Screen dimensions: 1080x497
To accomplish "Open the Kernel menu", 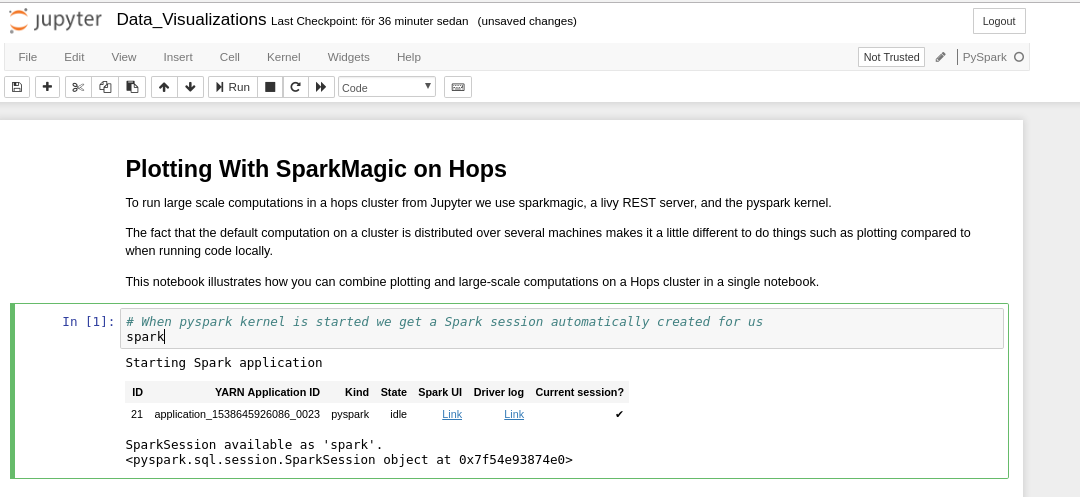I will tap(284, 57).
